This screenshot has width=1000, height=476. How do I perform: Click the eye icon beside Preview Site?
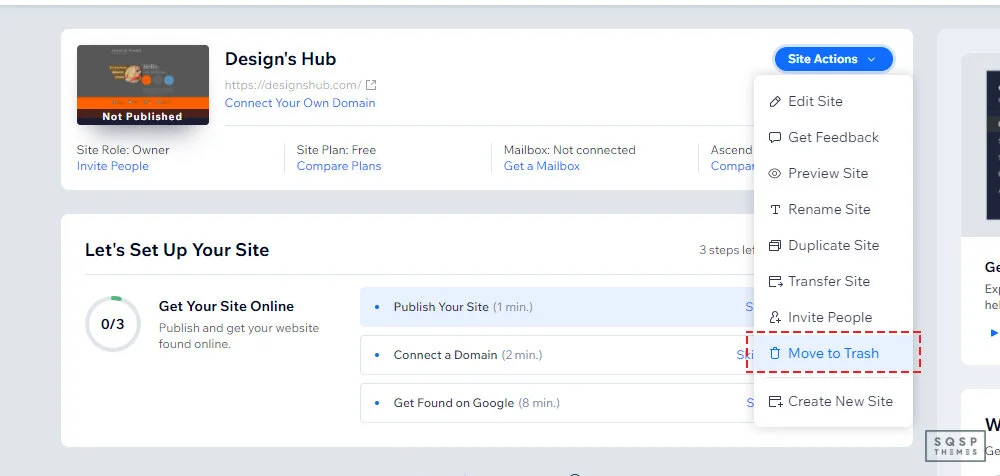point(775,174)
